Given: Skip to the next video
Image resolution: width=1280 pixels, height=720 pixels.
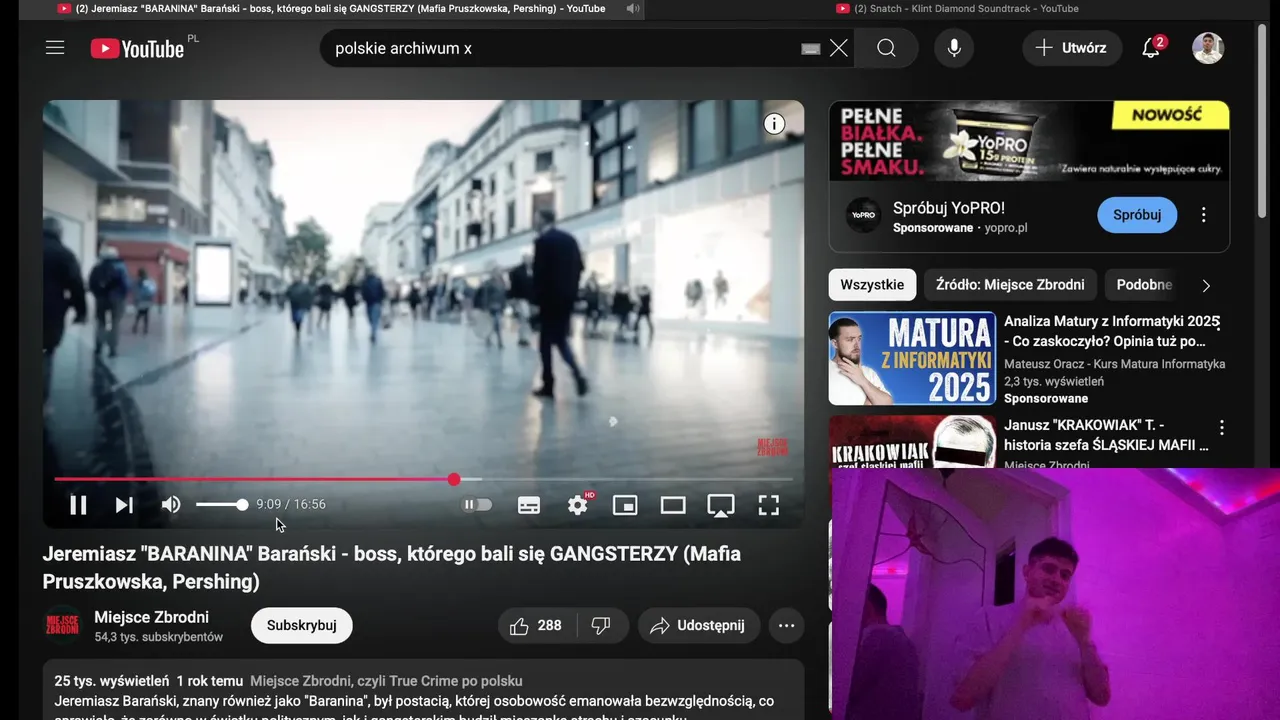Looking at the screenshot, I should 124,505.
